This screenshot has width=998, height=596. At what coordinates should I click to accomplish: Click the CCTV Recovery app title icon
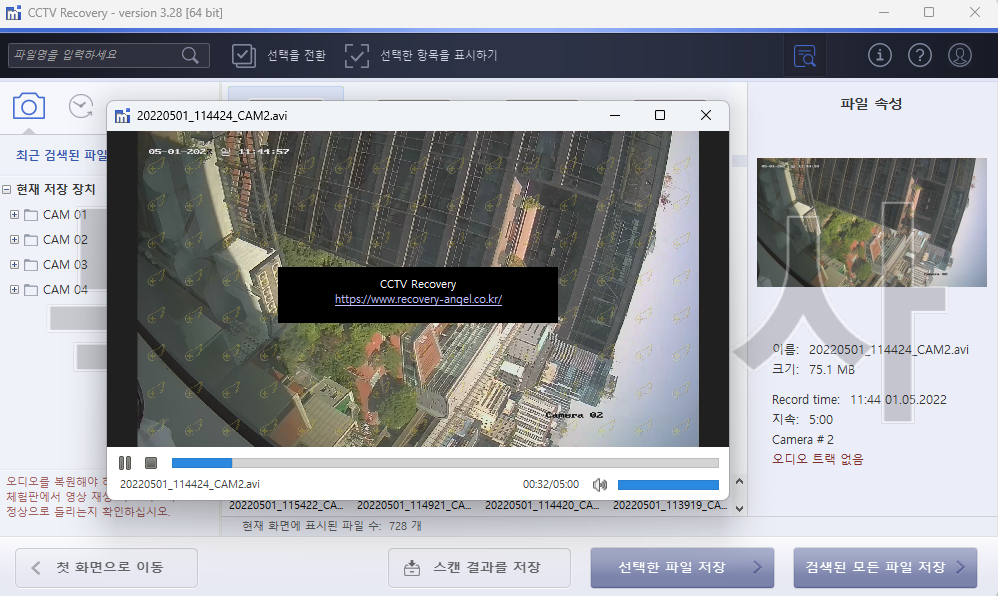coord(13,13)
